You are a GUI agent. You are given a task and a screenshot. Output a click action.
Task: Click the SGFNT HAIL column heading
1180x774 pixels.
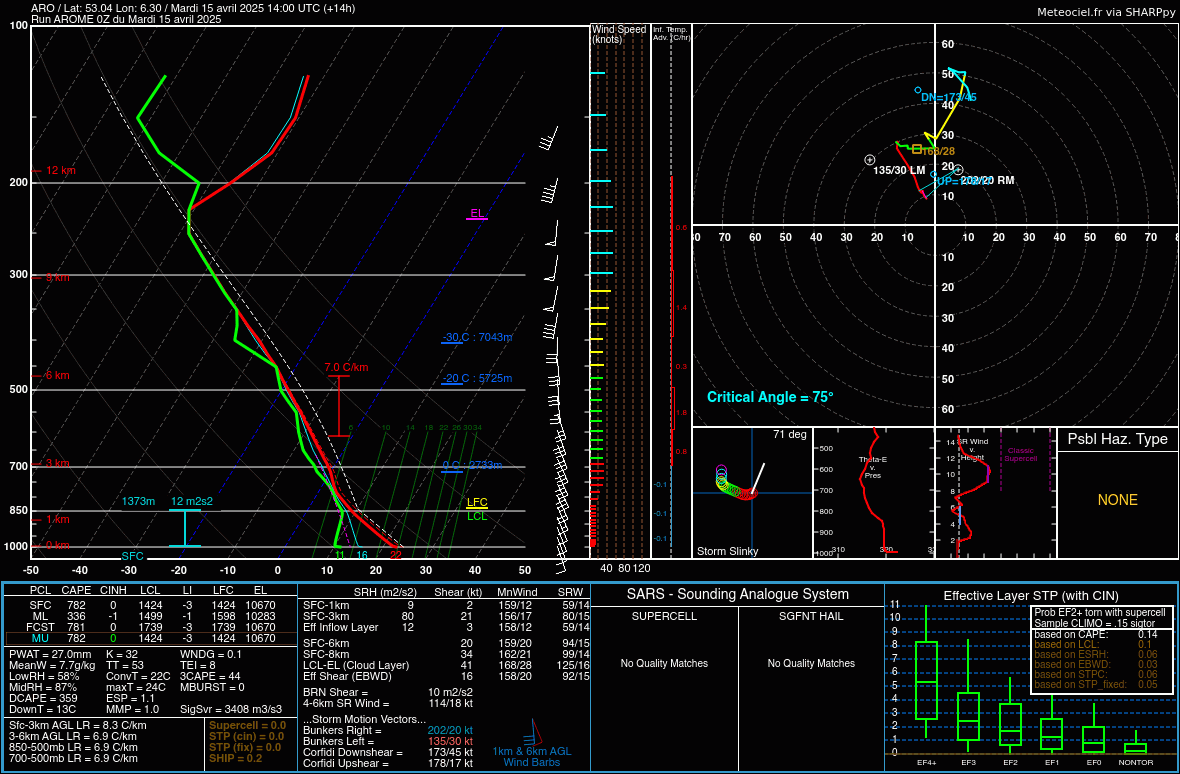[x=811, y=616]
